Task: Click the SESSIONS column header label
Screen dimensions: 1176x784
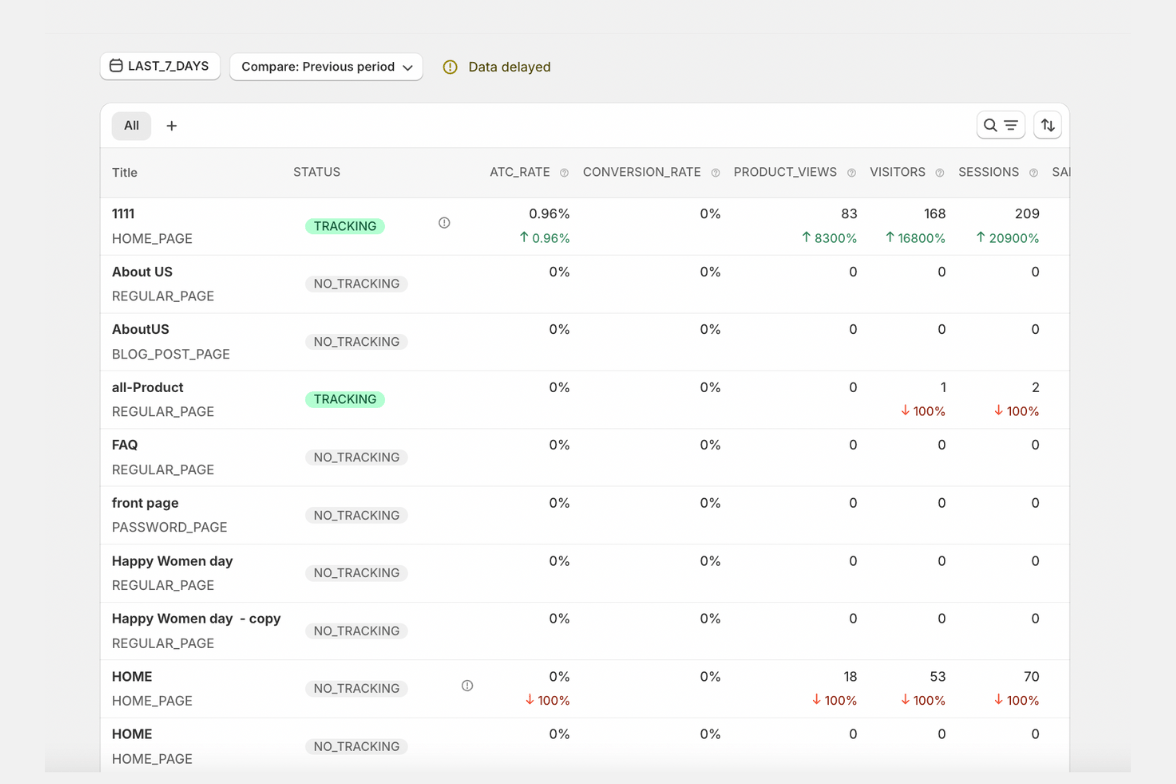Action: 988,172
